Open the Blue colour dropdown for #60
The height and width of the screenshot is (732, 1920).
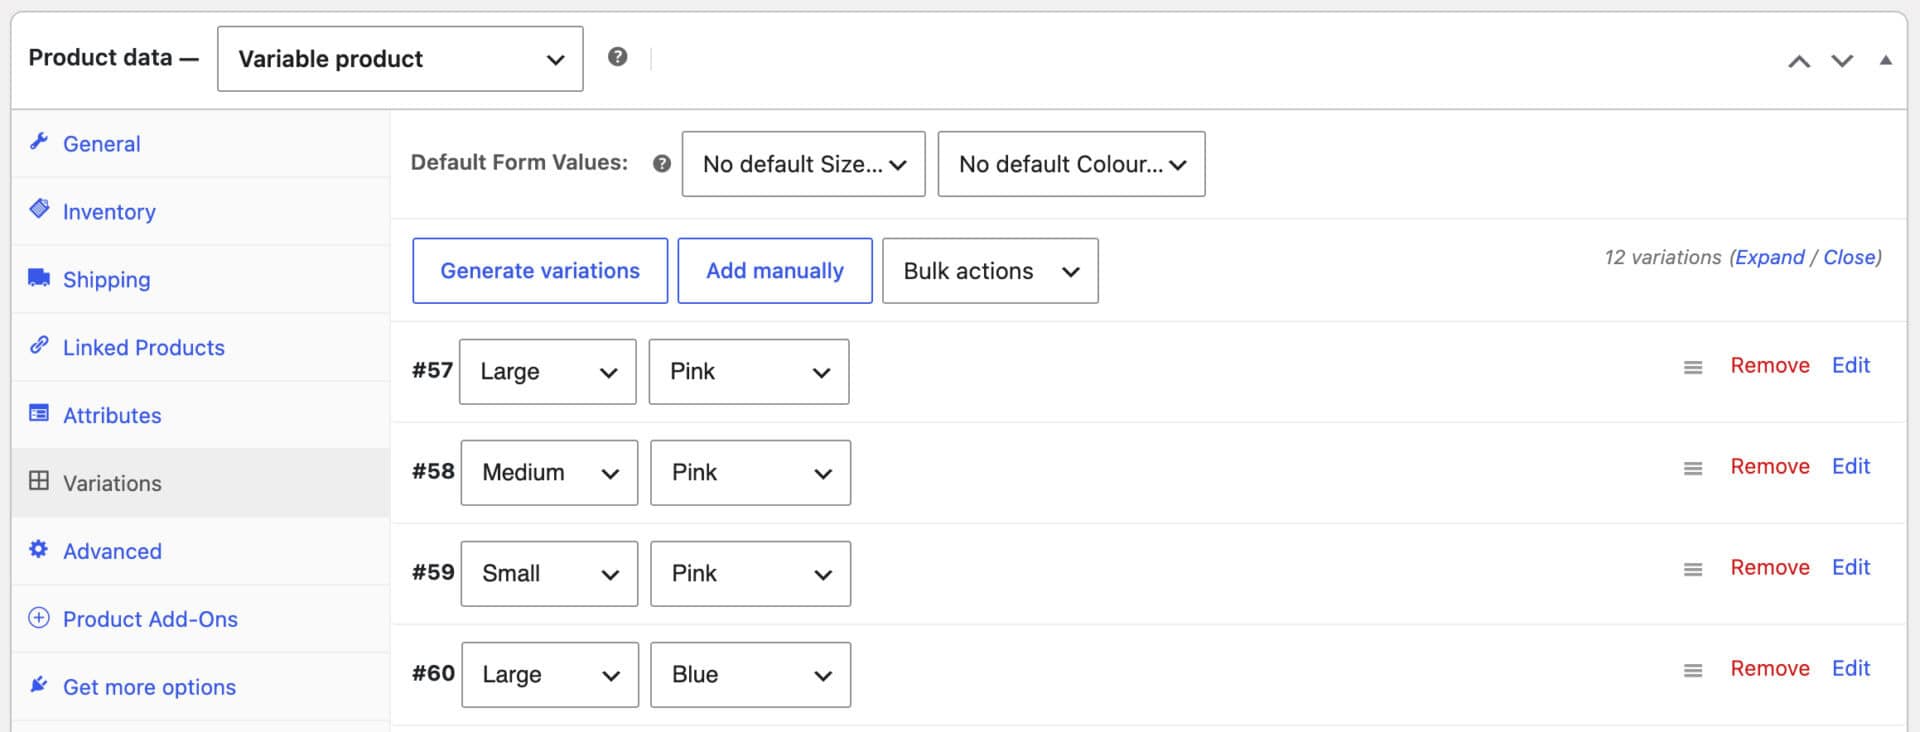(x=750, y=675)
